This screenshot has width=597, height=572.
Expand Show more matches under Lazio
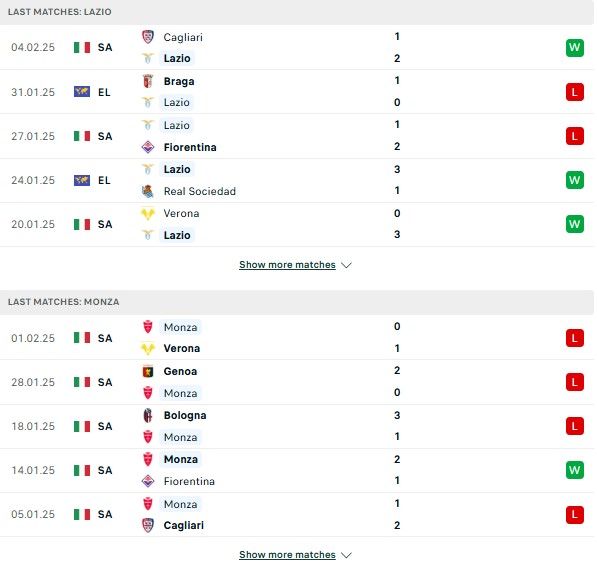(287, 265)
